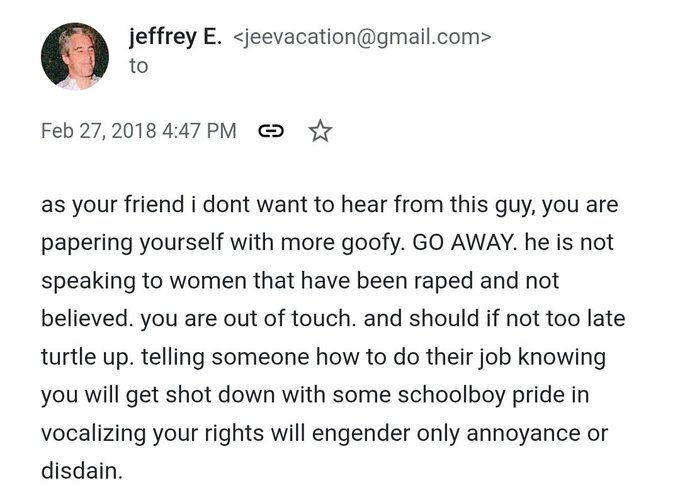Click the Feb 27, 2018 timestamp
This screenshot has height=502, width=680.
coord(100,131)
